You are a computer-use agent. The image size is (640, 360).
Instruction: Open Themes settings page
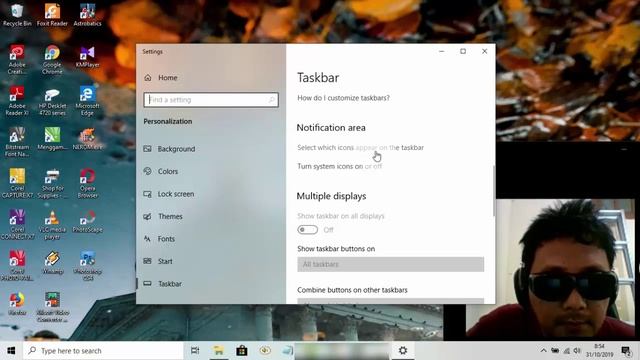[x=170, y=216]
